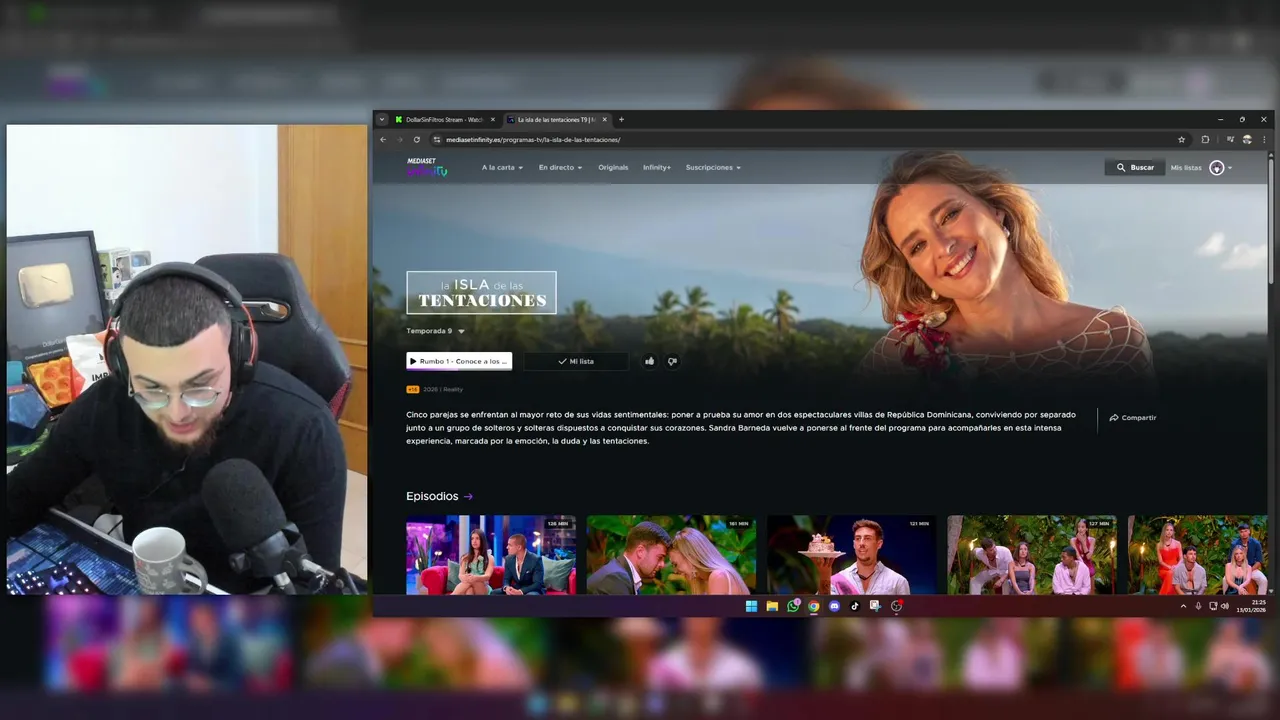The height and width of the screenshot is (720, 1280).
Task: Go to Mis listas
Action: click(1186, 168)
